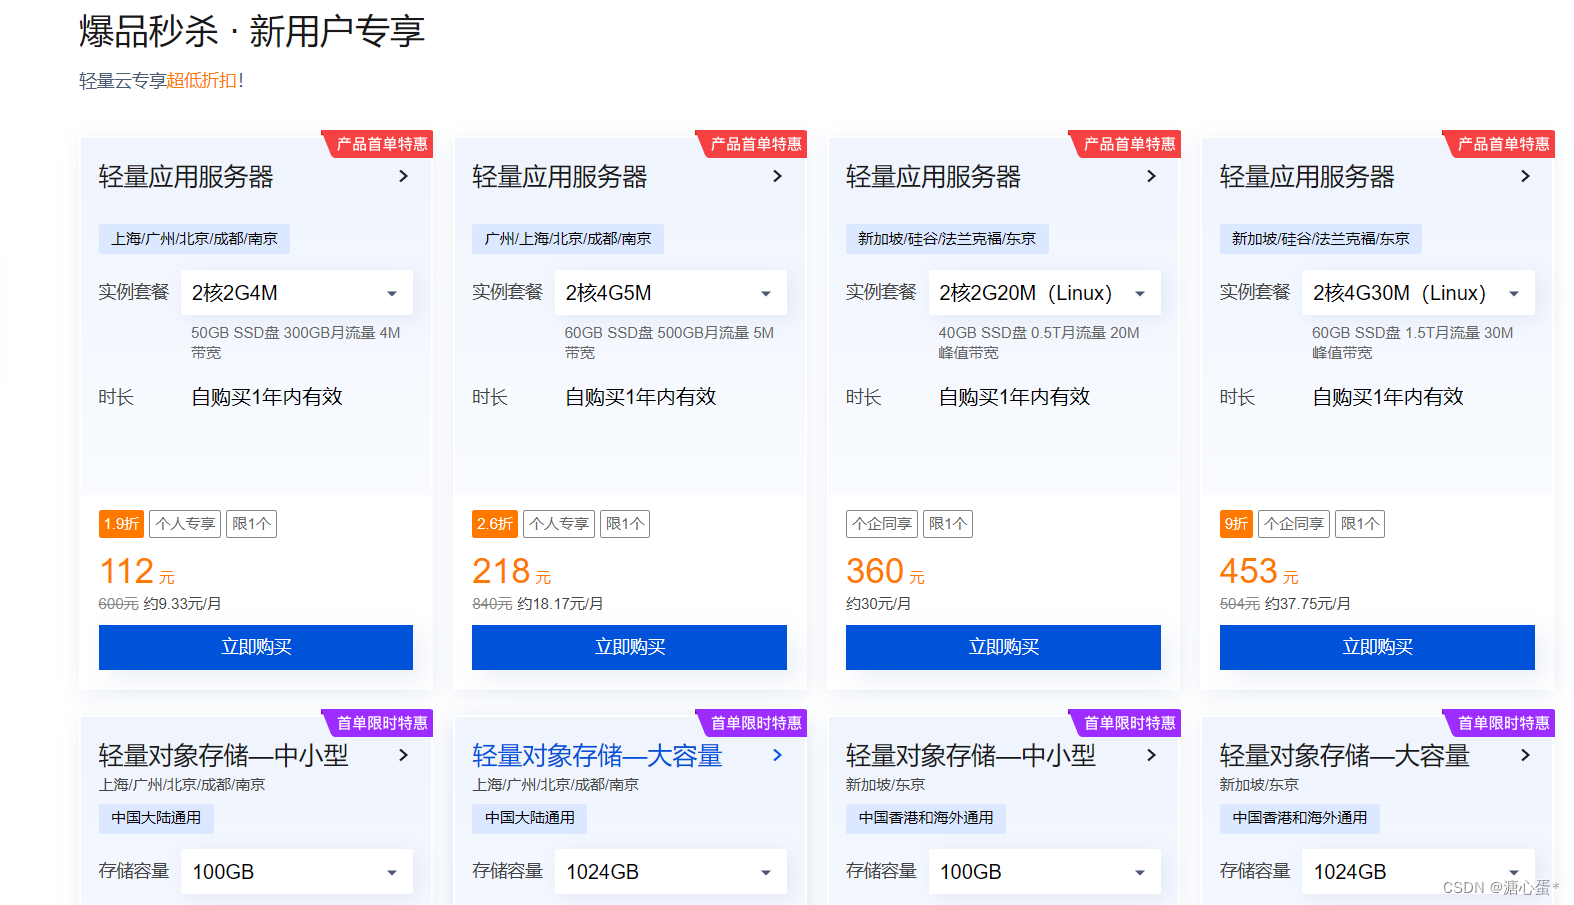Open 轻量对象存储—中小型 title for 上海/广州/北京/成都/南京

(223, 756)
